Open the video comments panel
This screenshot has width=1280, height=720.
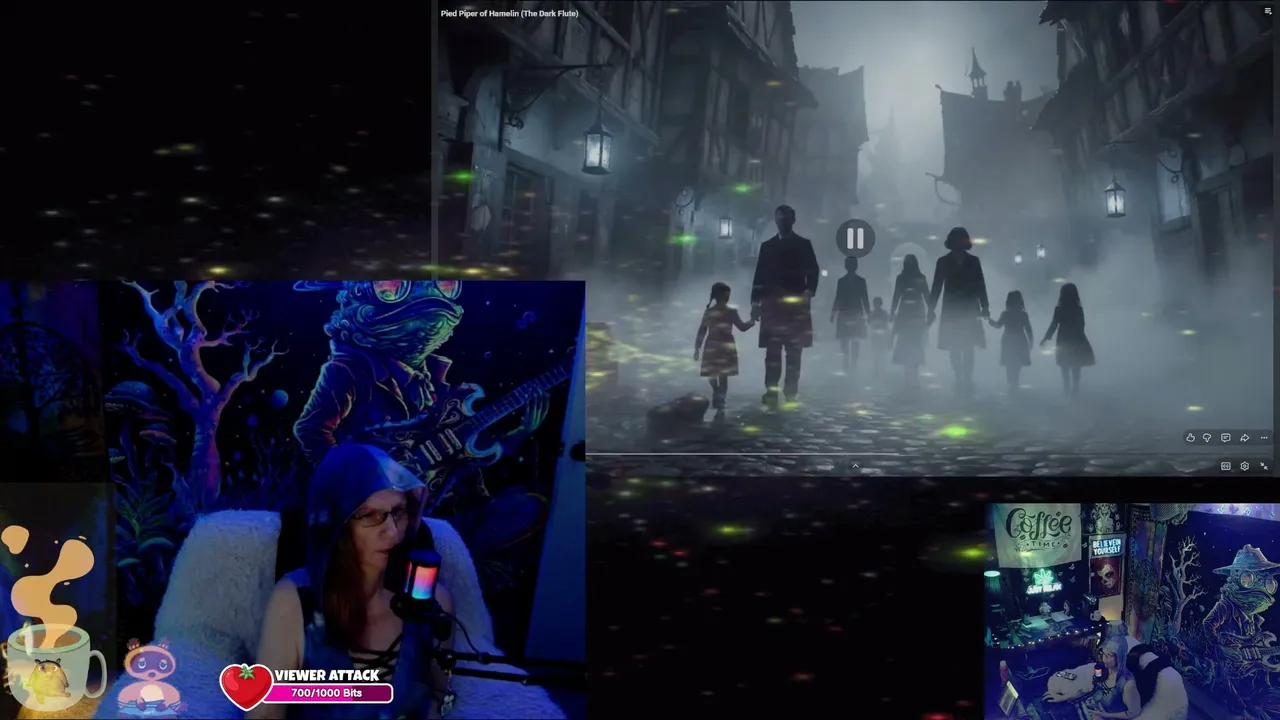pos(1225,438)
